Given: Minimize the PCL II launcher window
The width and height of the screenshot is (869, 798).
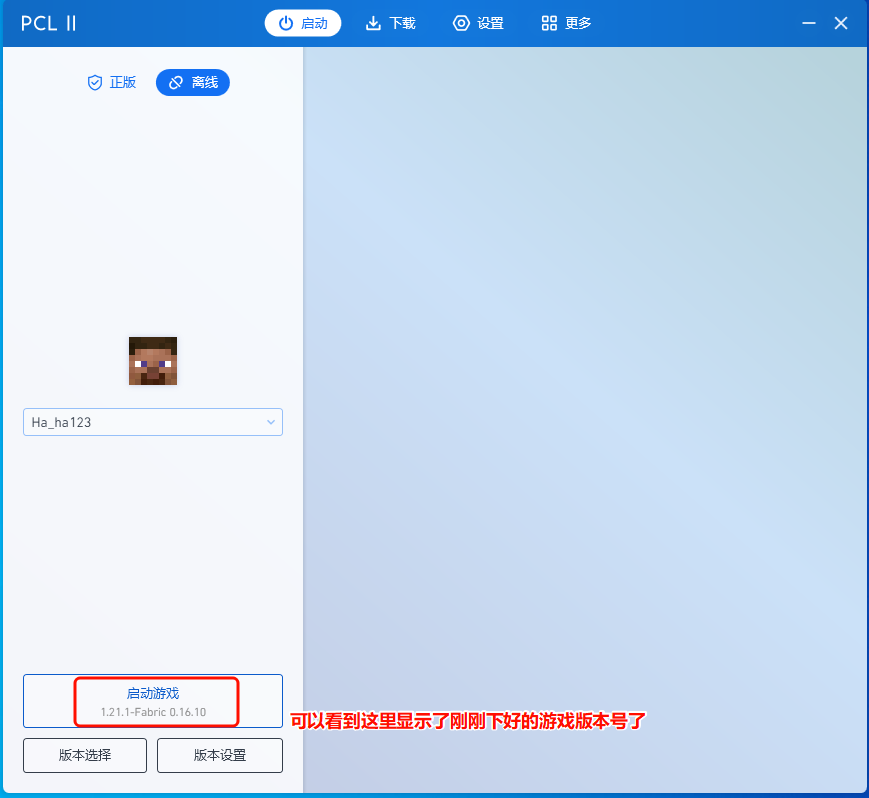Looking at the screenshot, I should coord(809,23).
